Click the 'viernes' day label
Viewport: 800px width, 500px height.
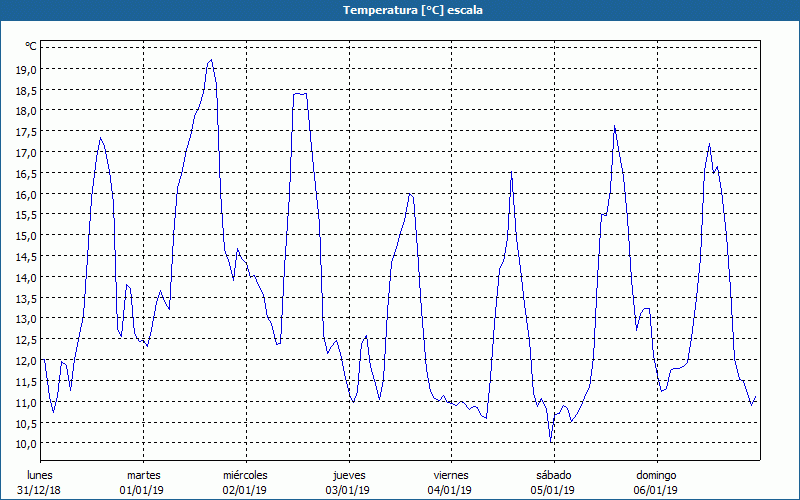(x=451, y=475)
